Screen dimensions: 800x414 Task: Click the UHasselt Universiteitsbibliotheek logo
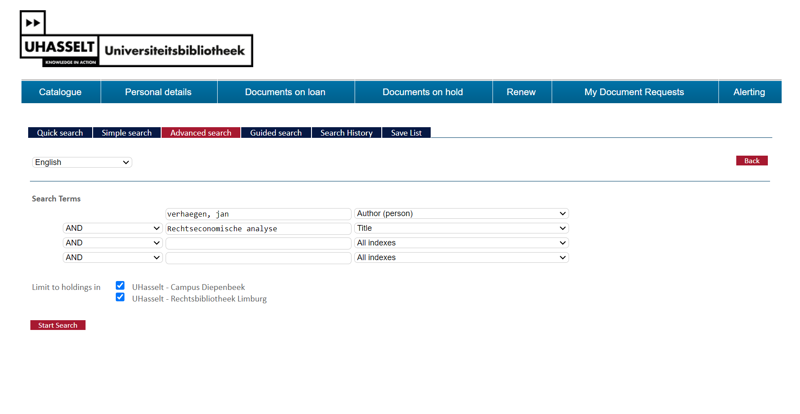click(x=136, y=40)
